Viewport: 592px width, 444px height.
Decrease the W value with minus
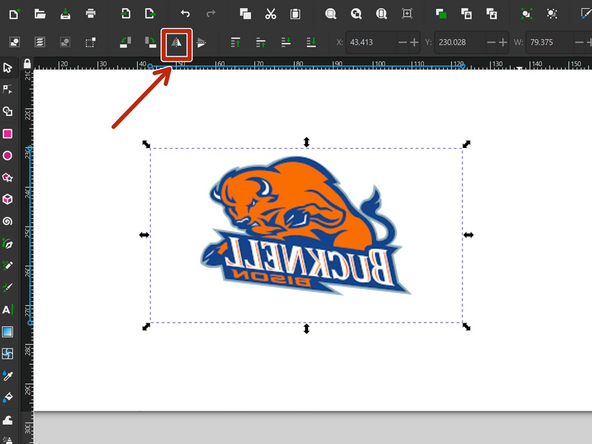(579, 42)
